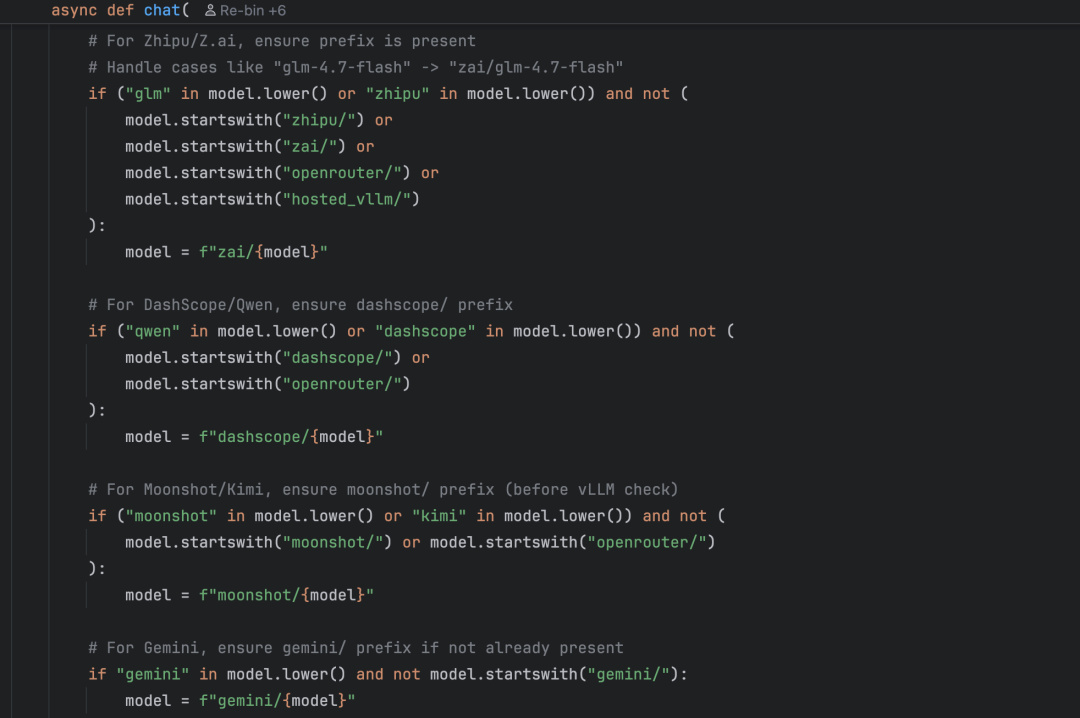1080x718 pixels.
Task: Click the line model.startswith("hosted_vllm/")
Action: pos(272,199)
